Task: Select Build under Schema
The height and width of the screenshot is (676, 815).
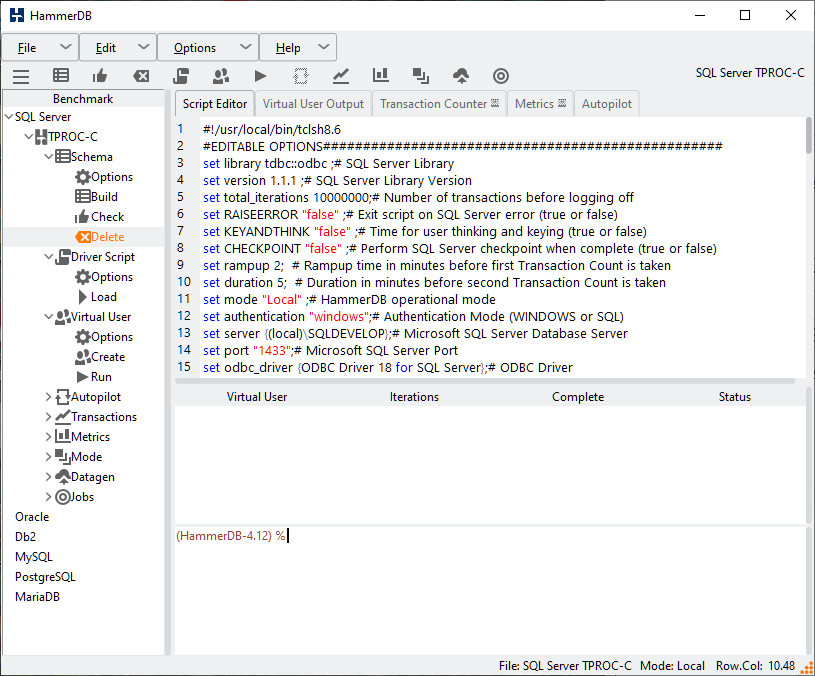Action: [x=97, y=197]
